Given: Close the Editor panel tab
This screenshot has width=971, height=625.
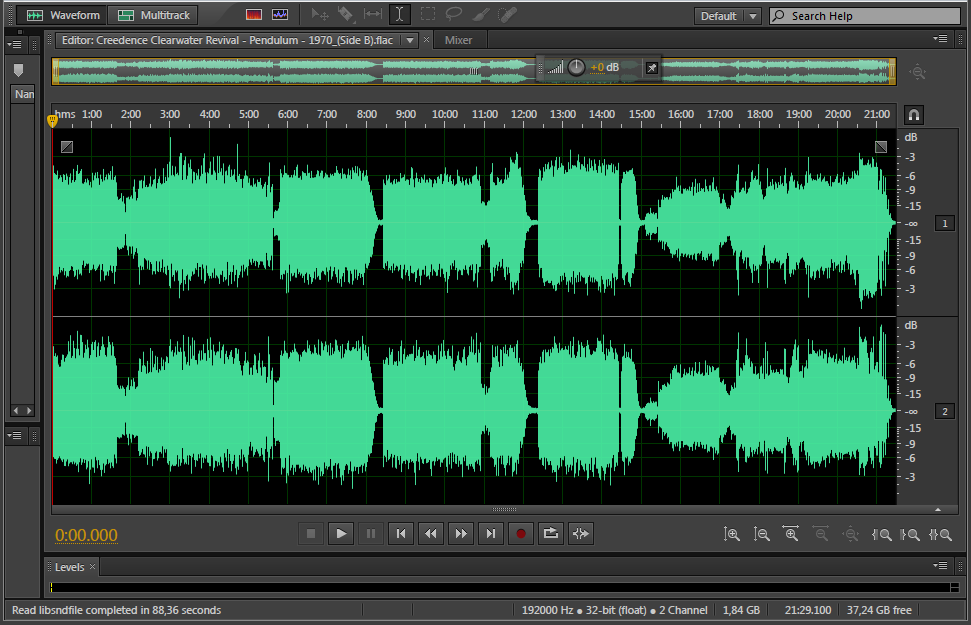Looking at the screenshot, I should pos(426,40).
